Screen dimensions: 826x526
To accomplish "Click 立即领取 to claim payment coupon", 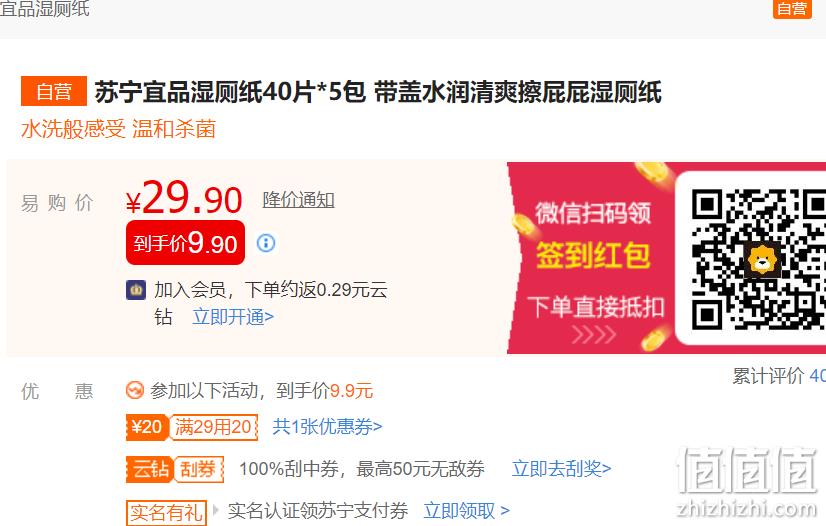I will click(x=467, y=510).
